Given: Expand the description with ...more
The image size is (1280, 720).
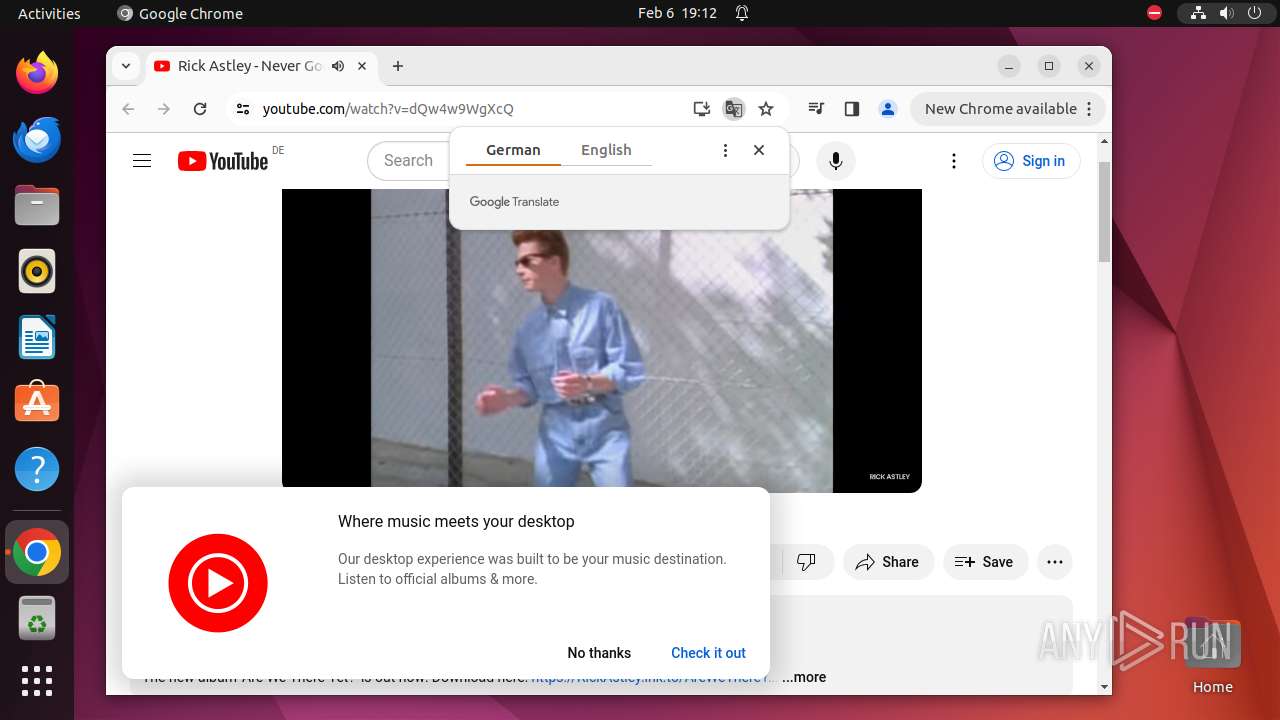Looking at the screenshot, I should 804,677.
